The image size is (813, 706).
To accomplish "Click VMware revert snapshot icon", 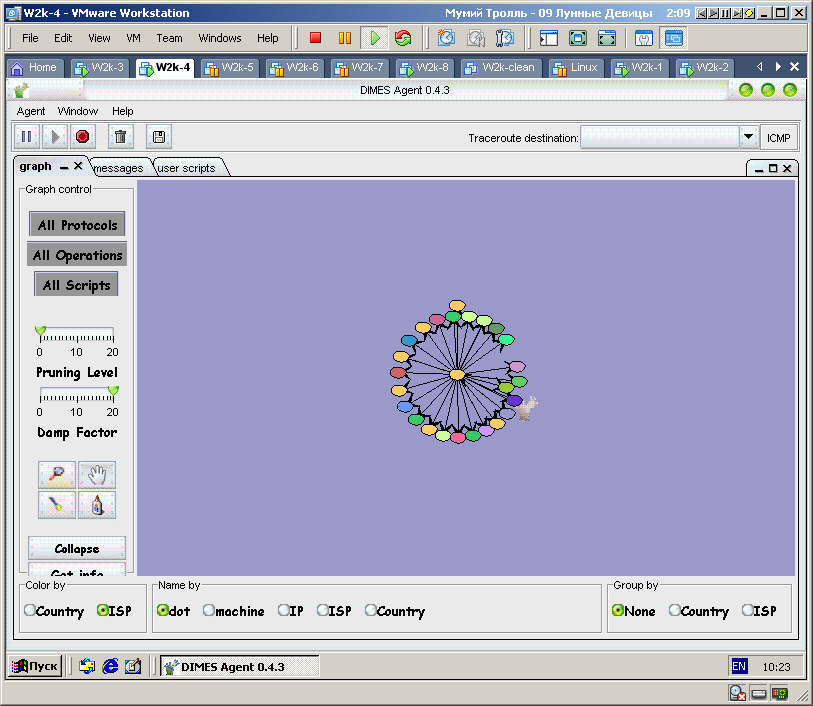I will 475,38.
